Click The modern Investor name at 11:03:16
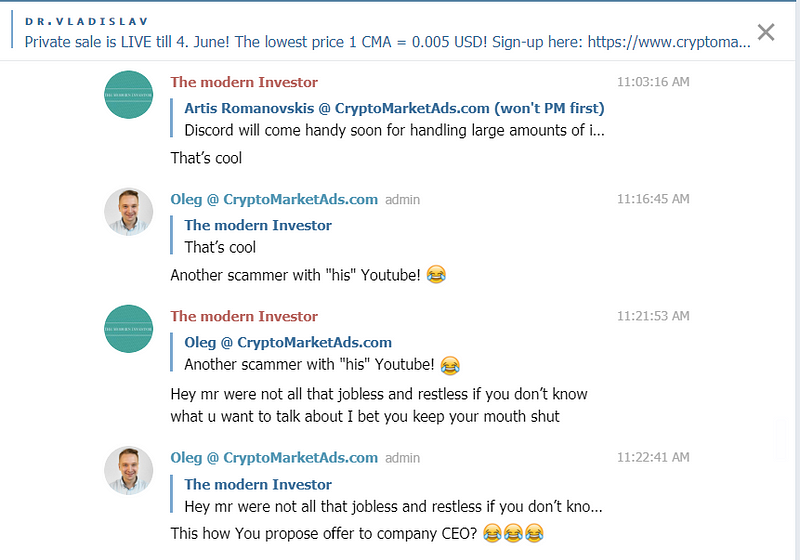The height and width of the screenshot is (560, 800). click(x=244, y=82)
